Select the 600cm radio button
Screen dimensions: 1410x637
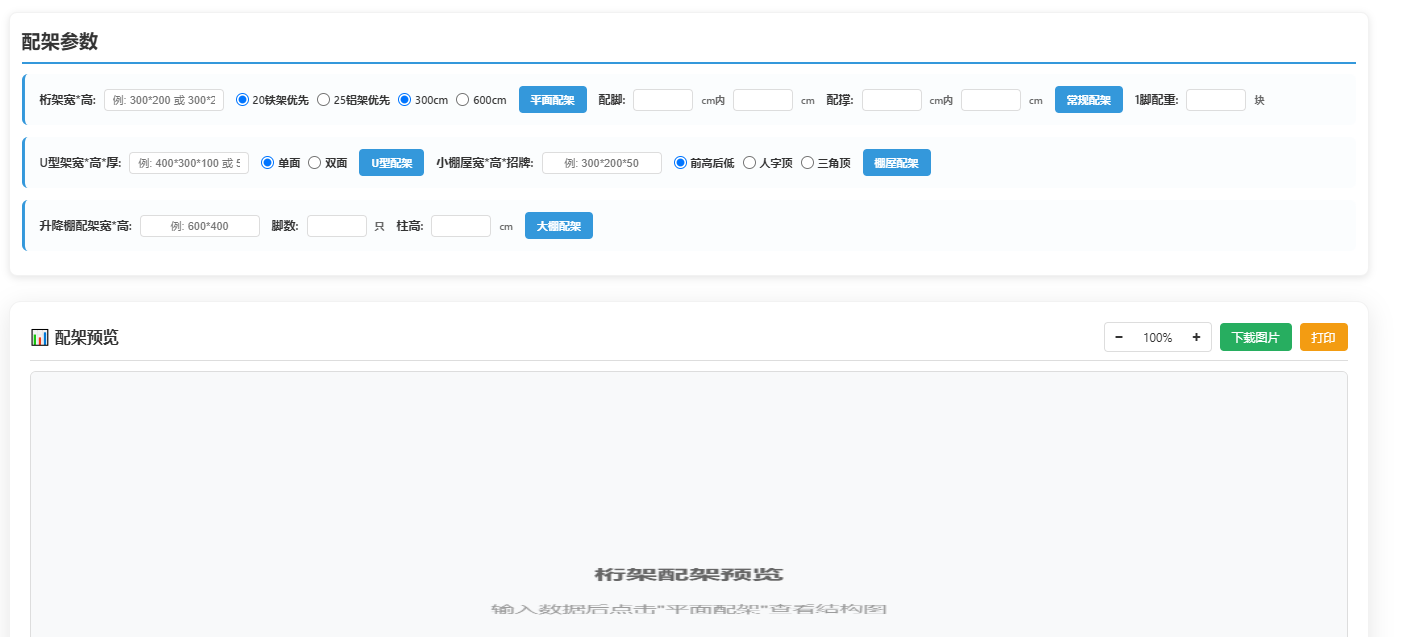coord(462,100)
